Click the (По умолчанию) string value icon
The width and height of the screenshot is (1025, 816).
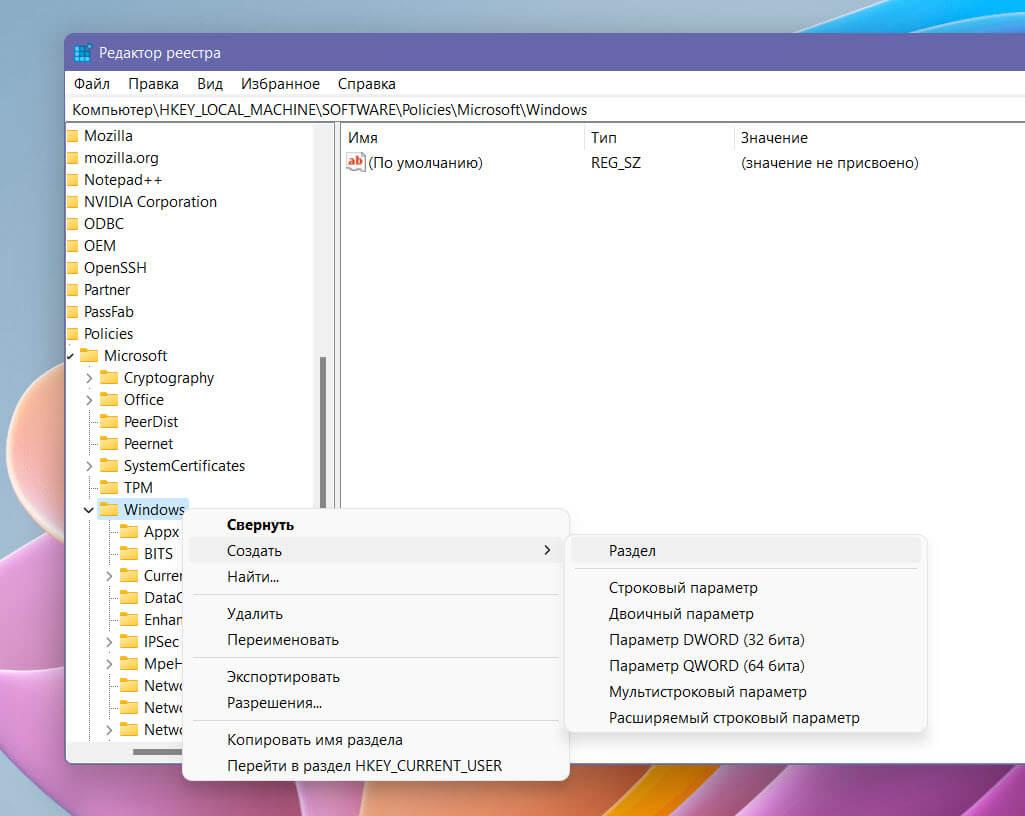pyautogui.click(x=355, y=162)
